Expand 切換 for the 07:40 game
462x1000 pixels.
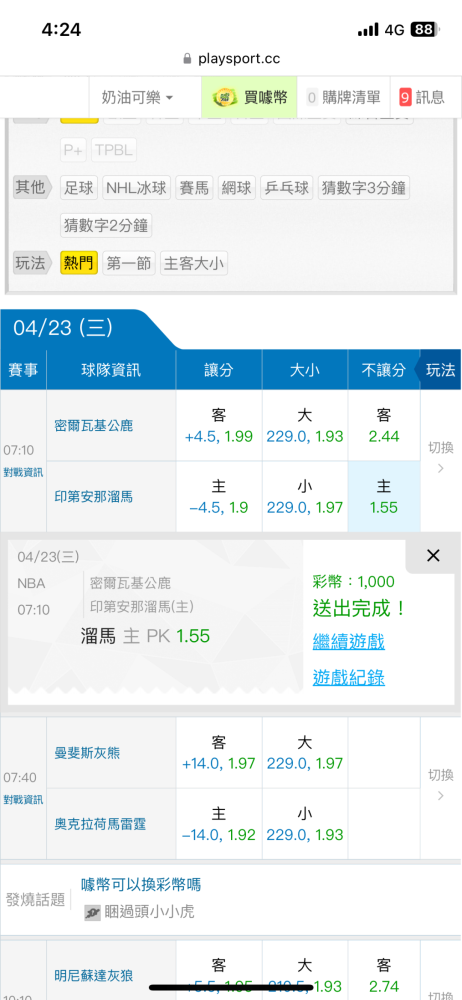[441, 785]
